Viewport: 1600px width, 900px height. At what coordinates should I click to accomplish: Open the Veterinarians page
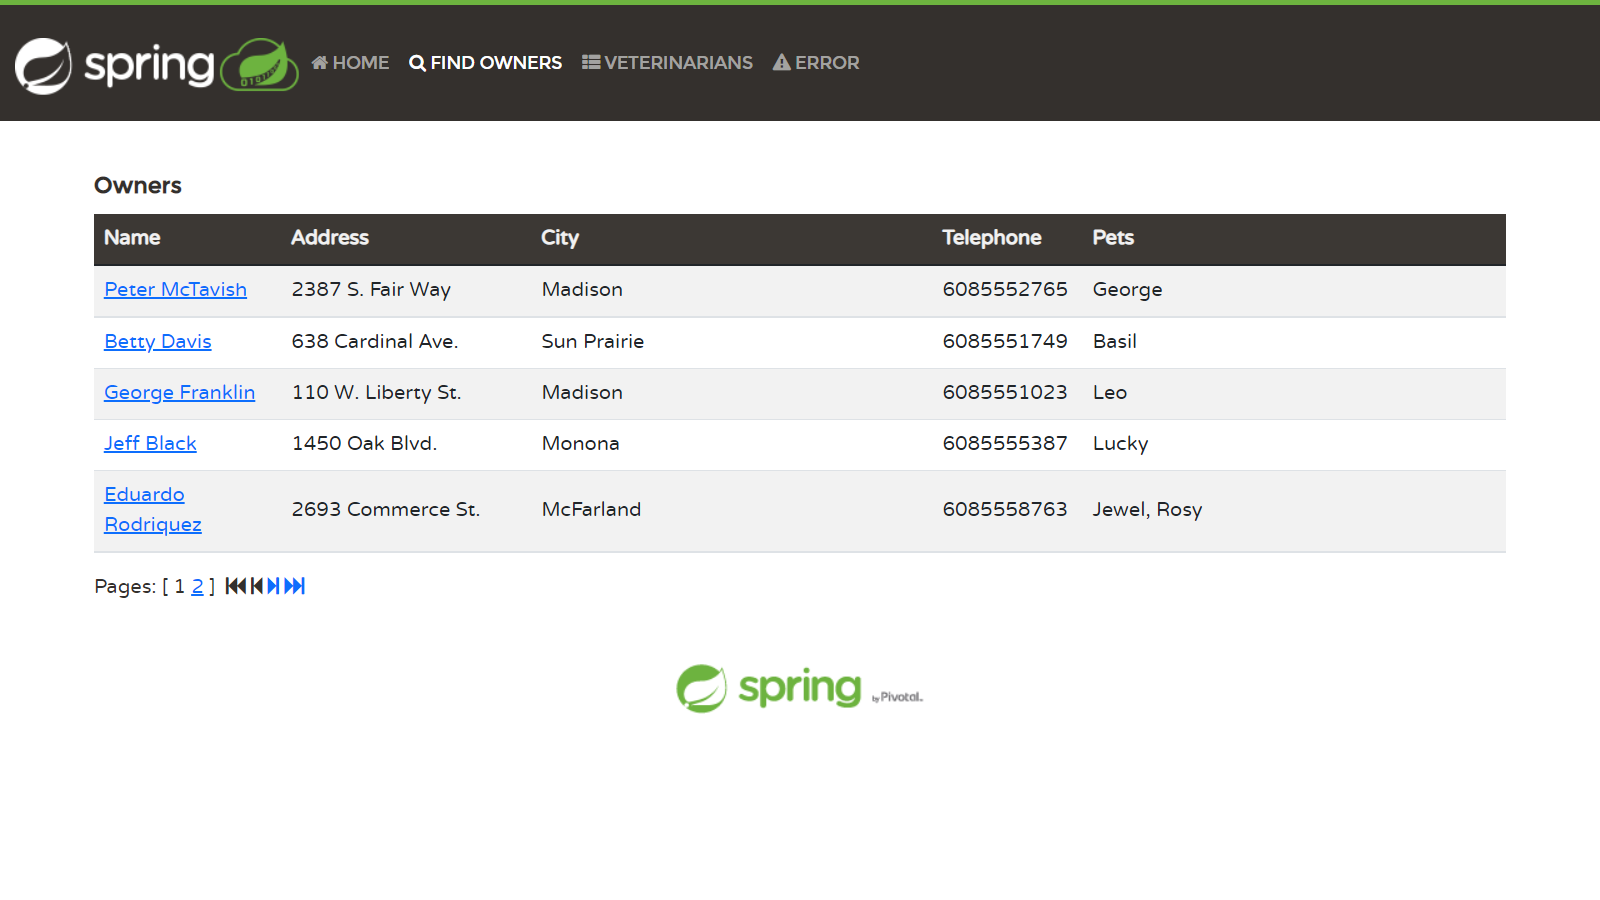click(667, 63)
